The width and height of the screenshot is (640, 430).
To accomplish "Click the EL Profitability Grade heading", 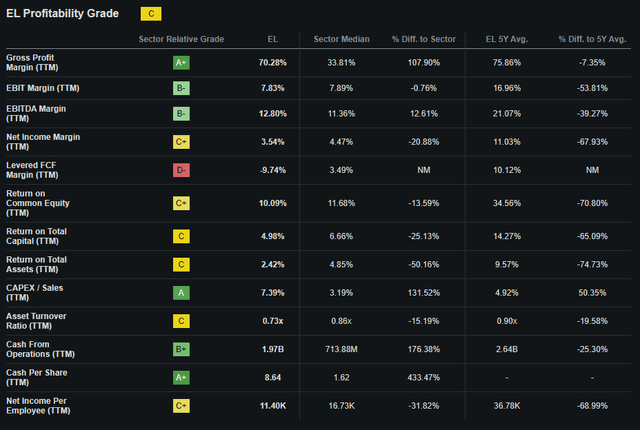I will point(62,13).
